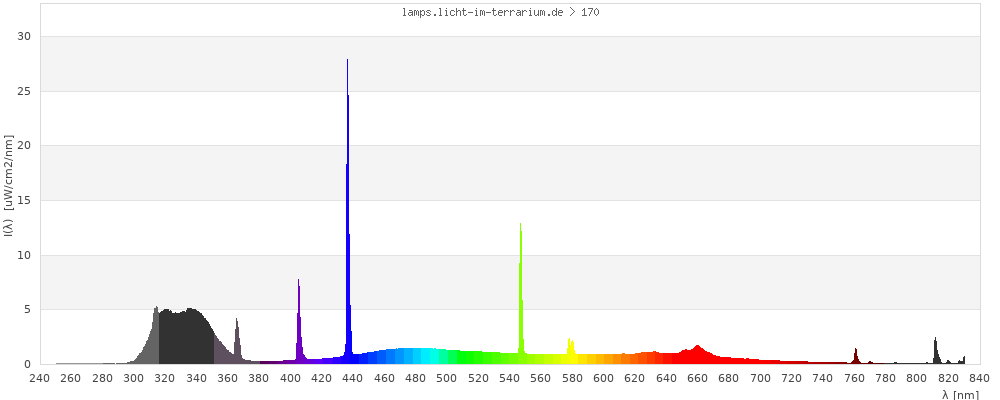Click the x-axis tick label '680'
The image size is (1000, 400).
(x=729, y=378)
